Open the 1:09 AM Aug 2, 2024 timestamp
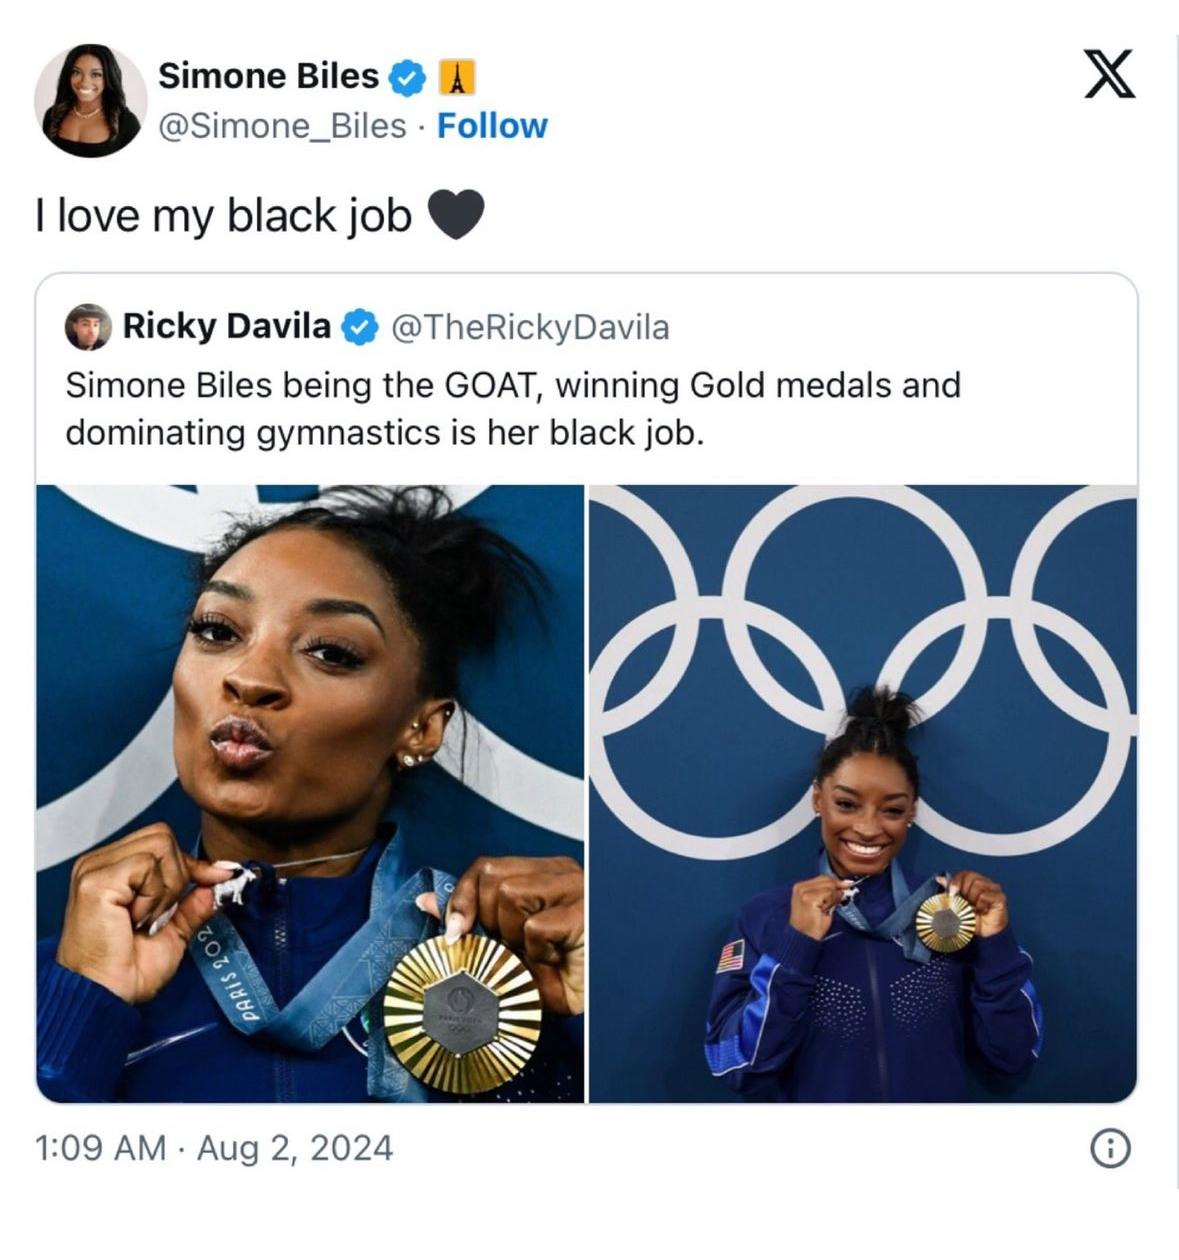1179x1260 pixels. 214,1148
